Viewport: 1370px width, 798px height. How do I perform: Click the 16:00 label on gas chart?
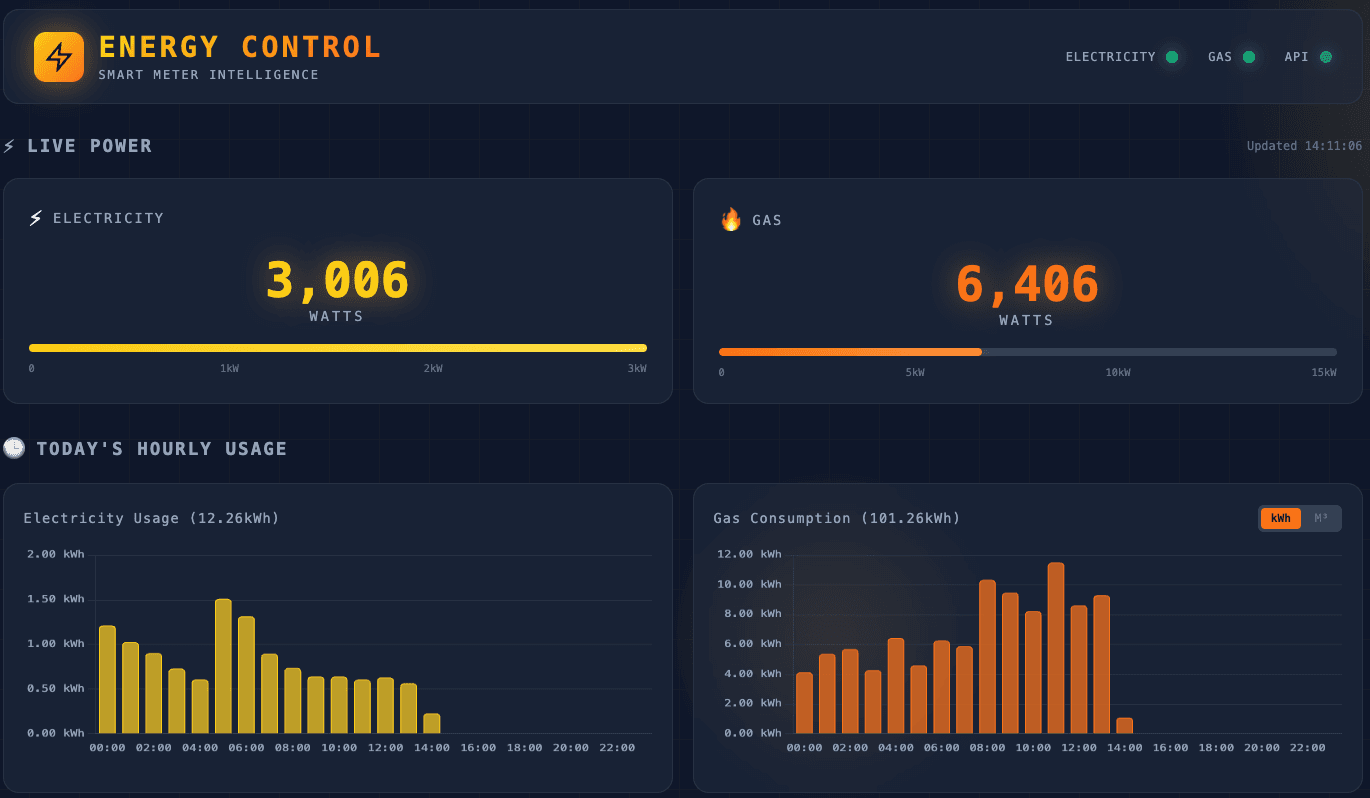1171,748
